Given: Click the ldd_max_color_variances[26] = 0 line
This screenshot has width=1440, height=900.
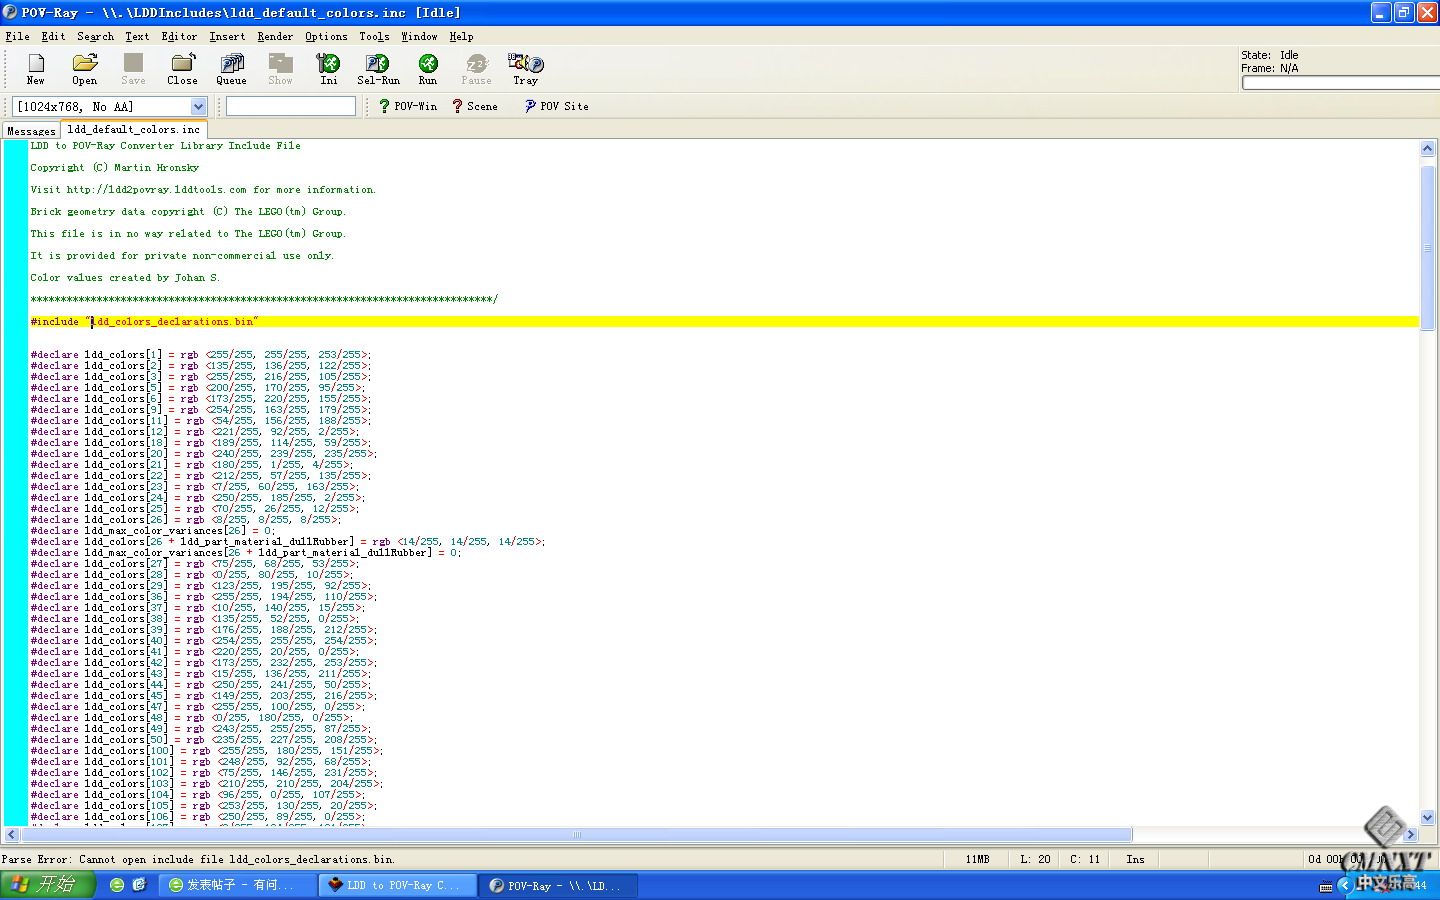Looking at the screenshot, I should pyautogui.click(x=152, y=531).
